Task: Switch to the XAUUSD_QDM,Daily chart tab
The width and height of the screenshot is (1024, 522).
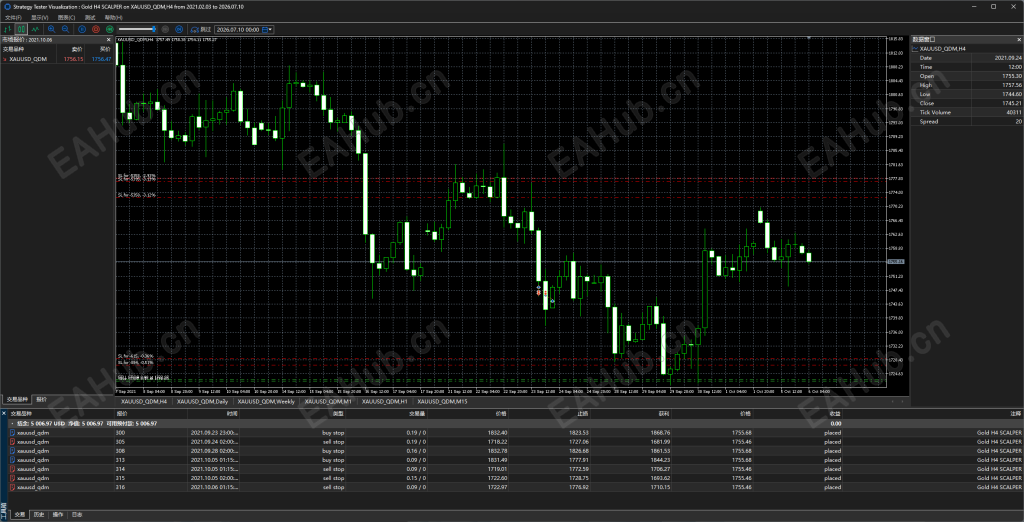Action: point(201,400)
